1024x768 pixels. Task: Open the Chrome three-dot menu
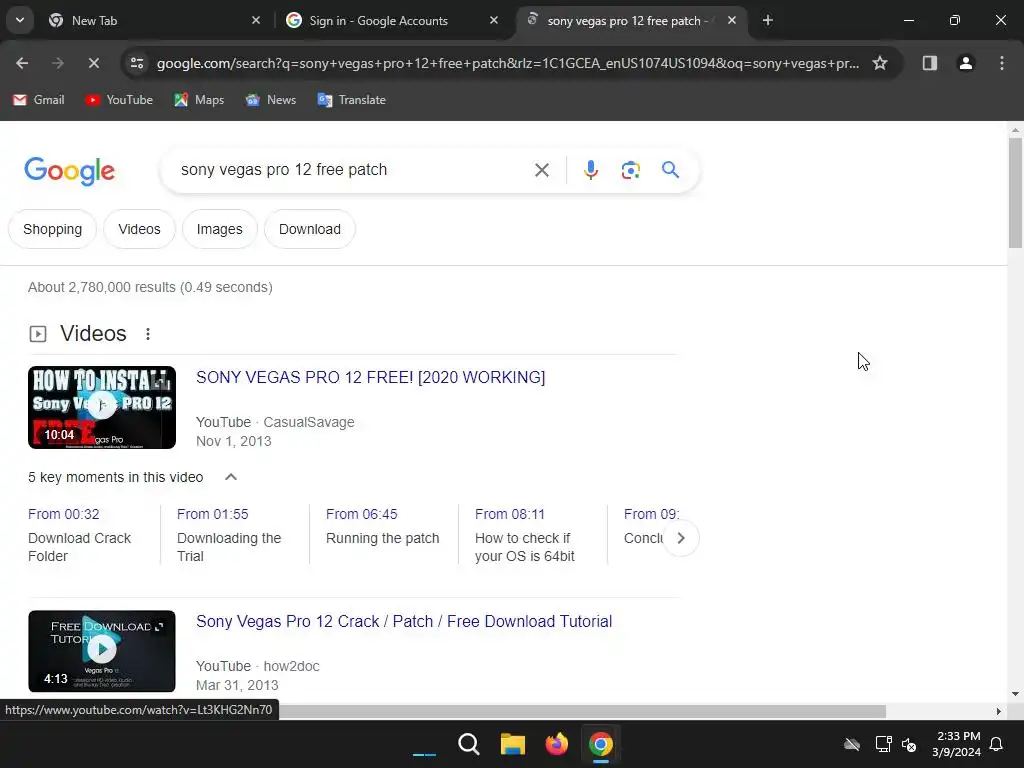coord(1001,63)
